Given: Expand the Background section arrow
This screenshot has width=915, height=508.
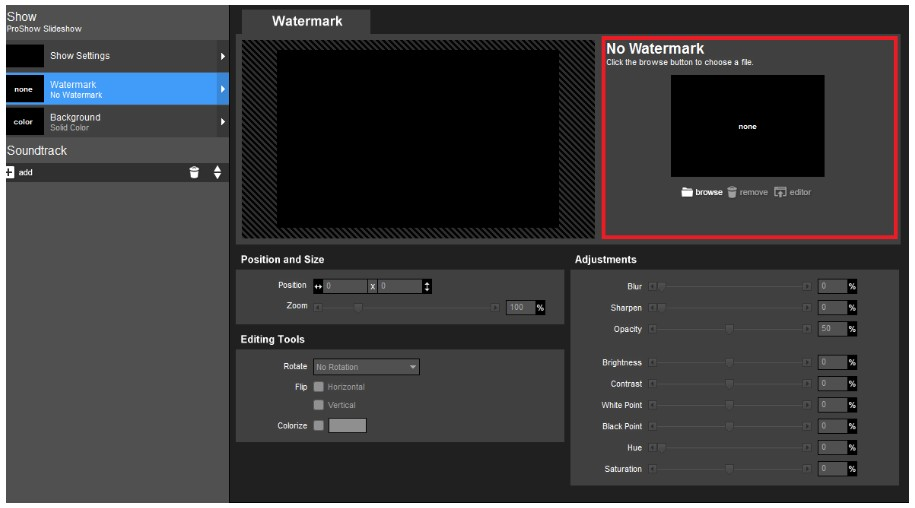Looking at the screenshot, I should click(x=222, y=122).
